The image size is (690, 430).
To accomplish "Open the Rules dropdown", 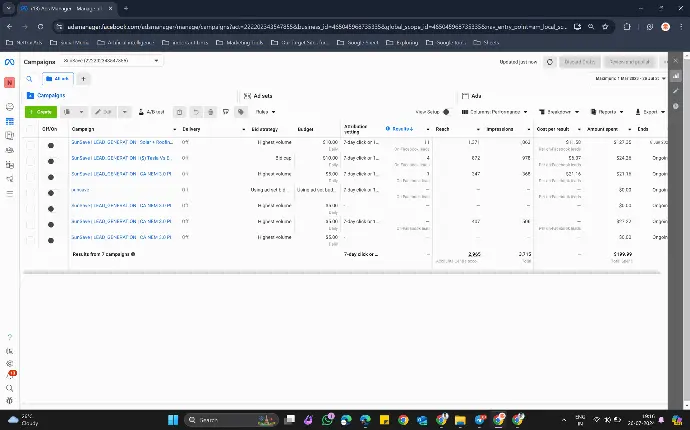I will (265, 112).
